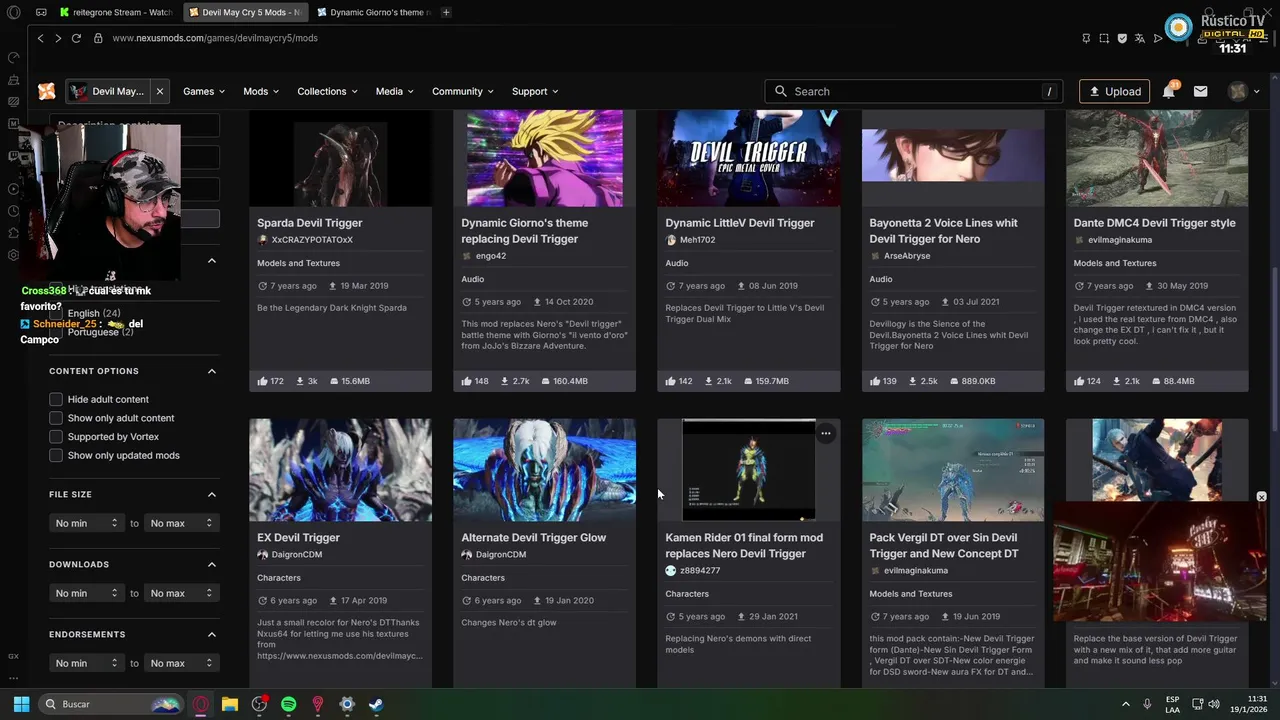1280x720 pixels.
Task: Open the Community dropdown menu
Action: click(x=463, y=91)
